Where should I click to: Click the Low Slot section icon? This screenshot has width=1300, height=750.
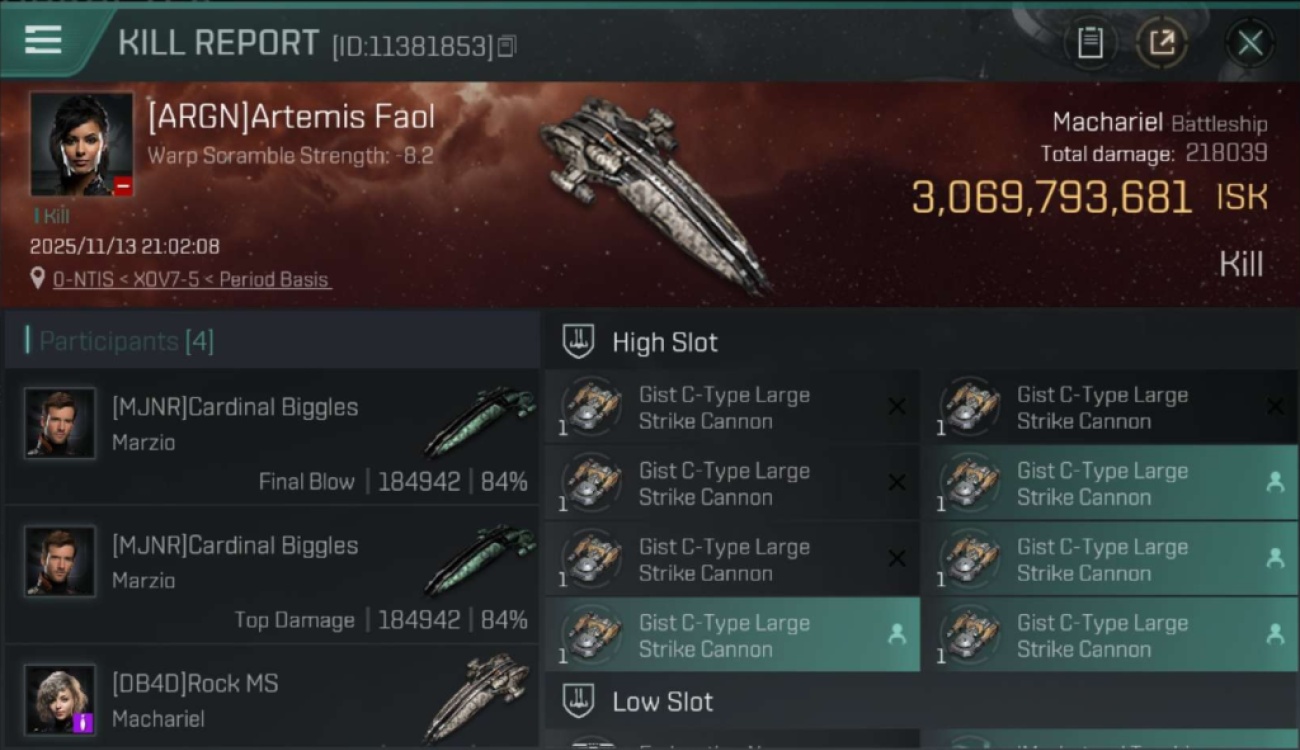pyautogui.click(x=578, y=701)
